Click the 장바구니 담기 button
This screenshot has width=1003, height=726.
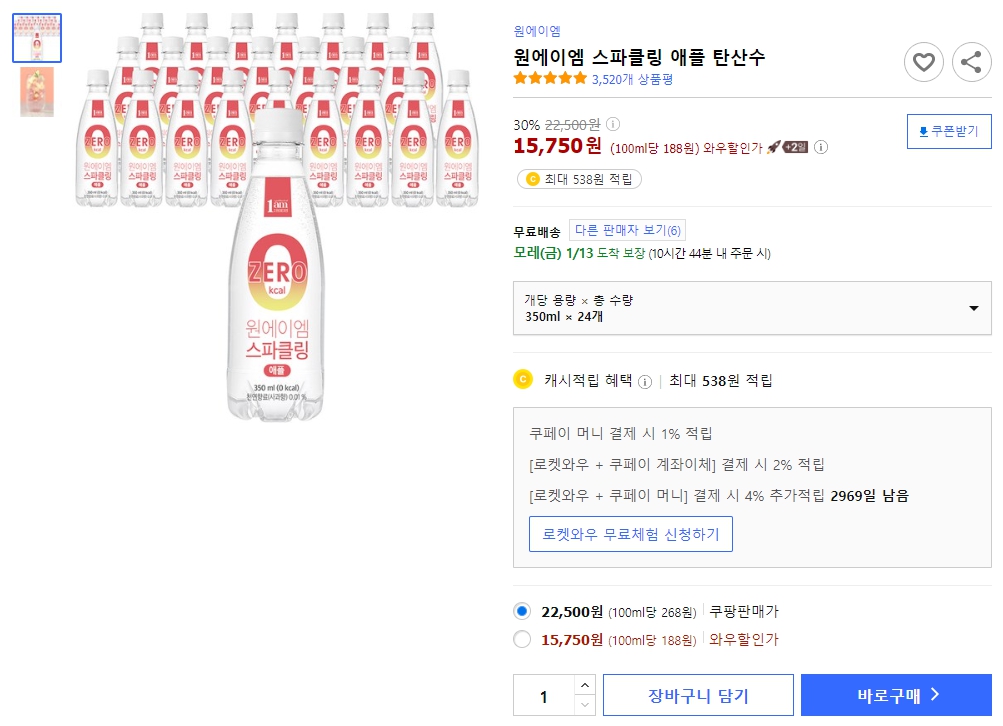tap(697, 694)
